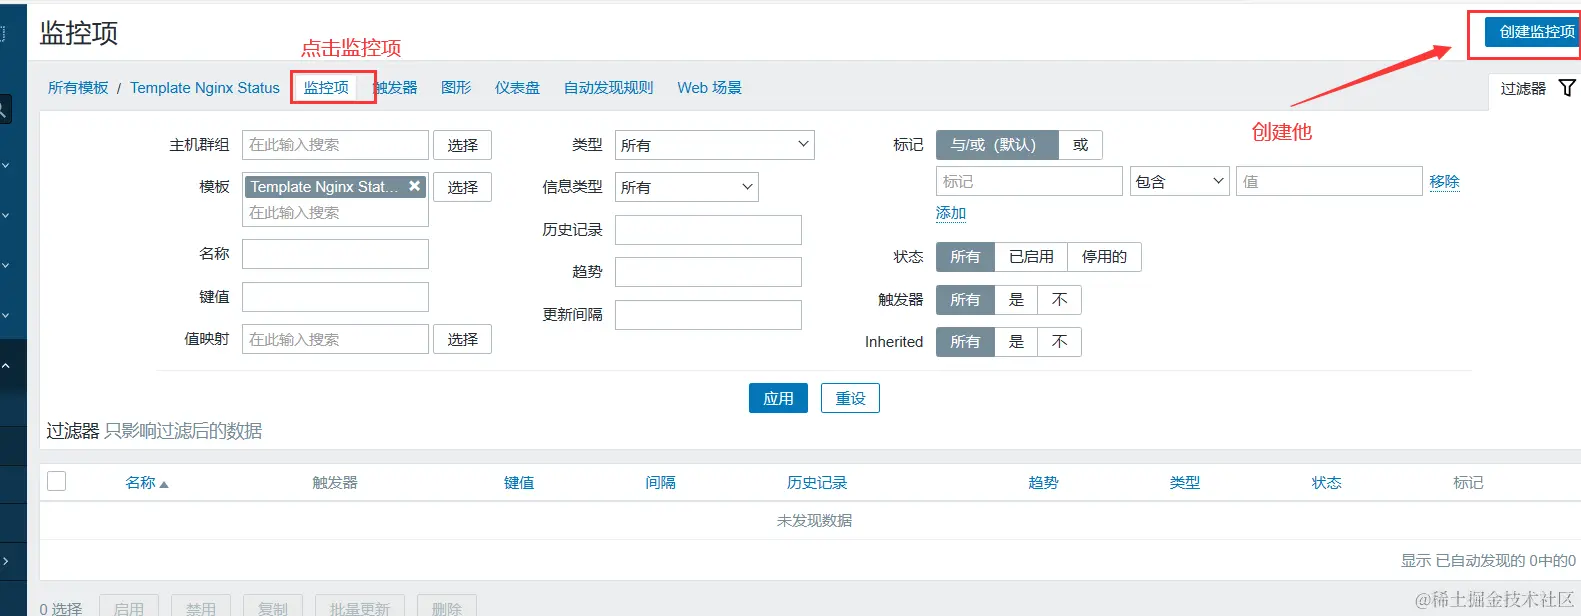The image size is (1581, 616).
Task: Focus the 标记 tag name field
Action: point(1029,181)
